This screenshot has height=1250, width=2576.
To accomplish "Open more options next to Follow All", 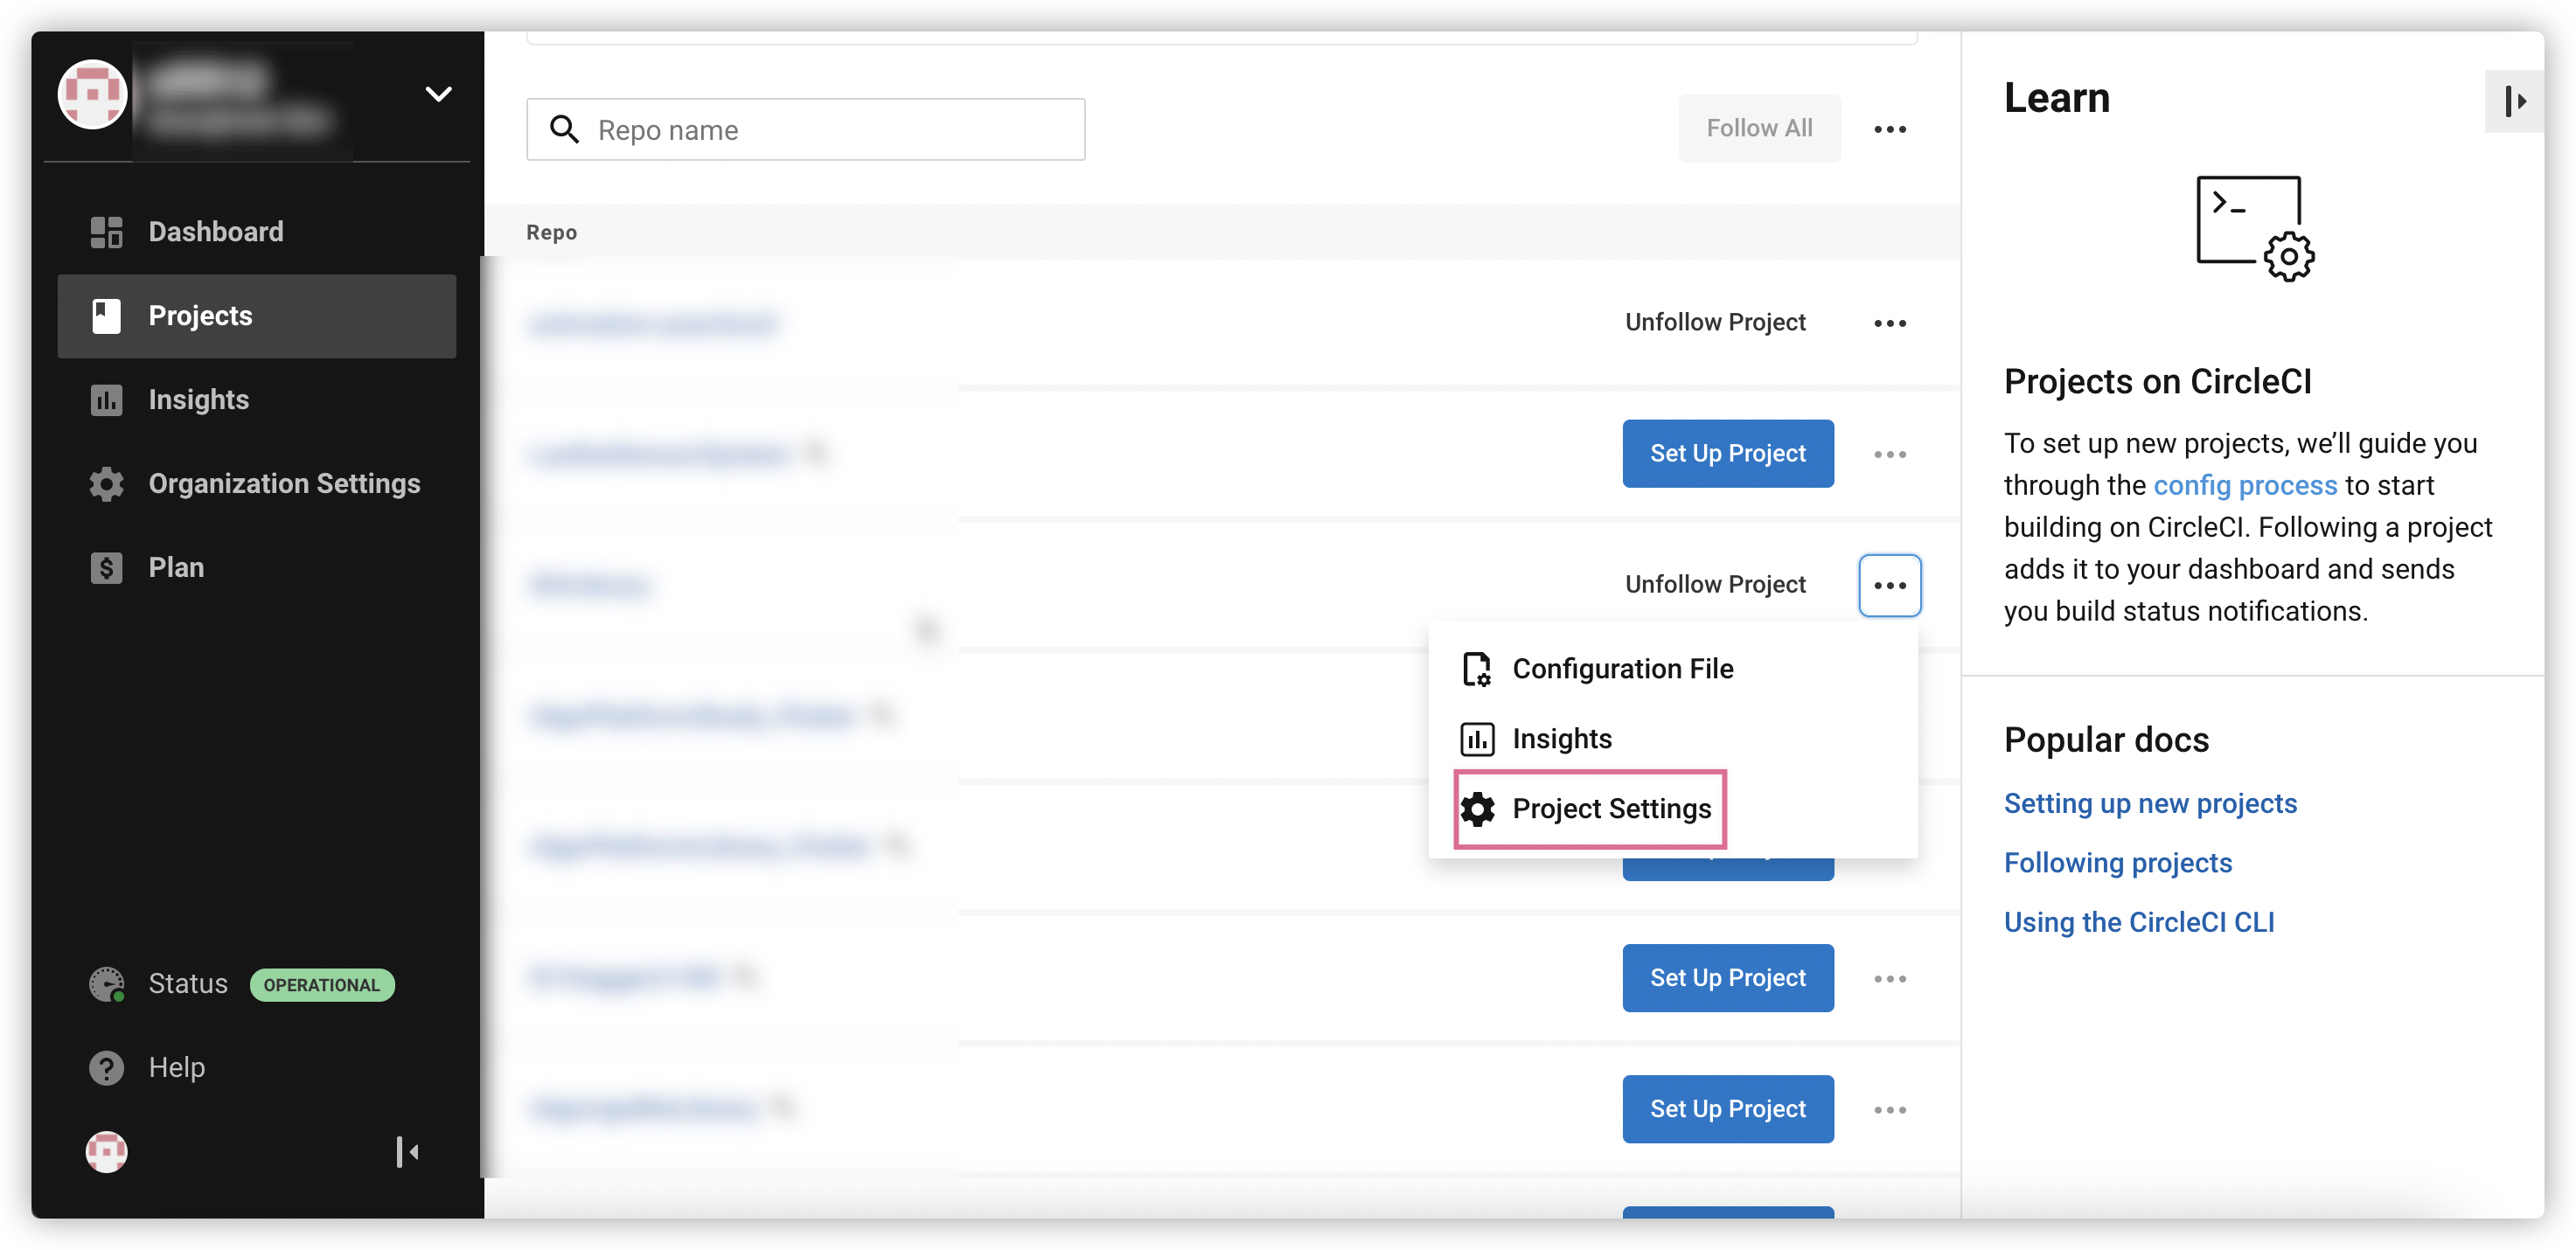I will click(x=1889, y=129).
